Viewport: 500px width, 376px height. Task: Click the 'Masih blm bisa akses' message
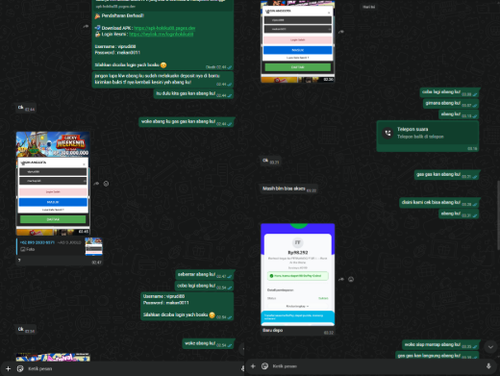tap(289, 189)
